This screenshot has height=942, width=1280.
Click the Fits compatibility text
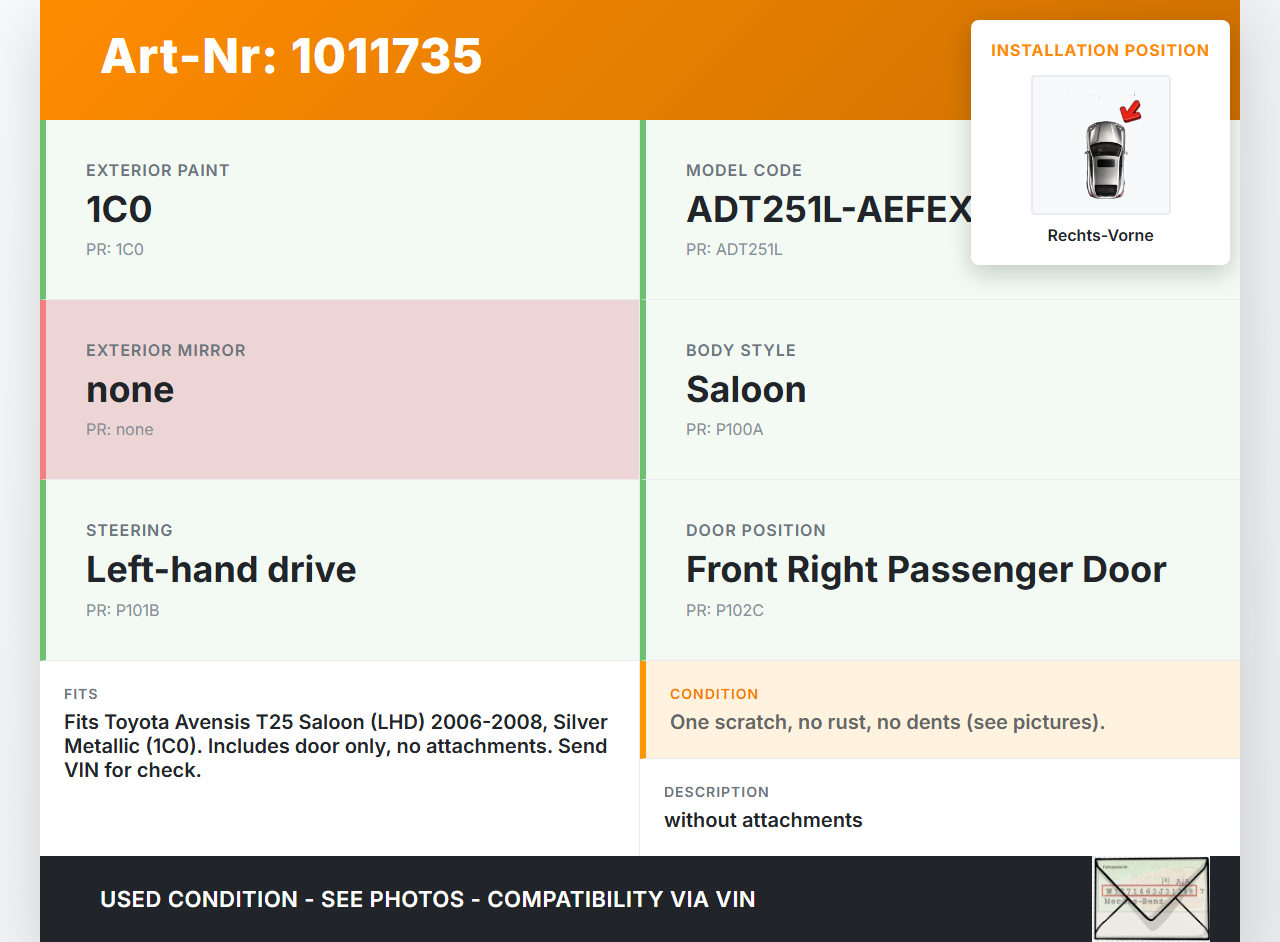tap(336, 746)
